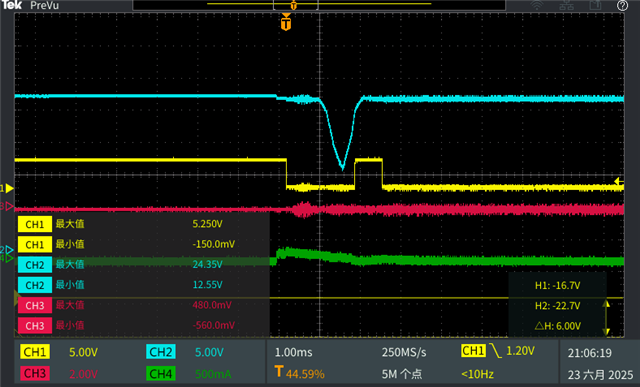Open the 1.00ms horizontal timebase setting
Image resolution: width=640 pixels, height=387 pixels.
pos(293,352)
